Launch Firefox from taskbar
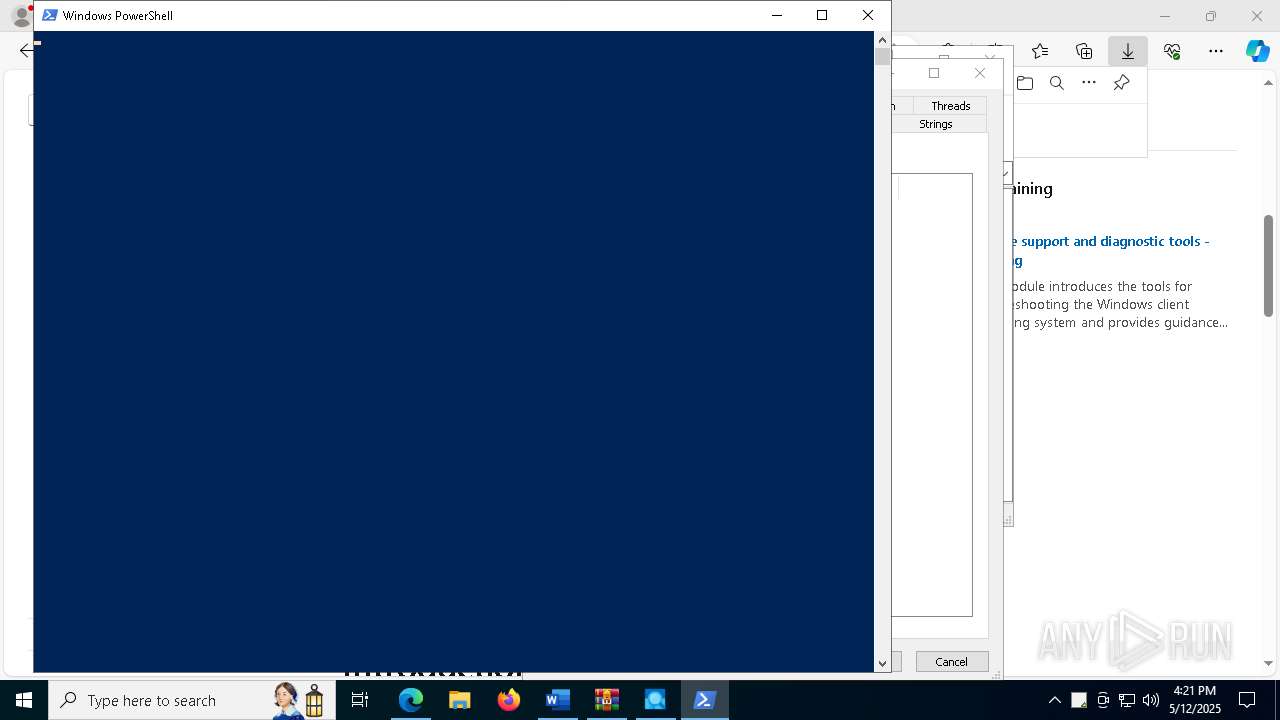Screen dimensions: 1280x720 [509, 700]
